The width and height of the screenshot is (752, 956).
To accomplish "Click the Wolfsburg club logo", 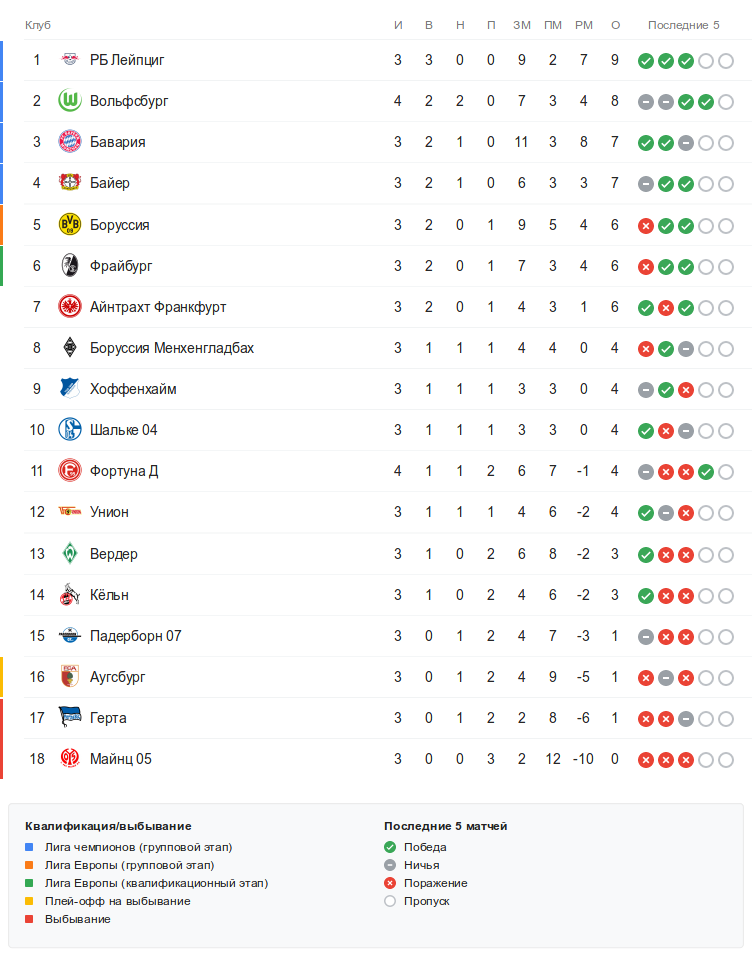I will pos(69,101).
